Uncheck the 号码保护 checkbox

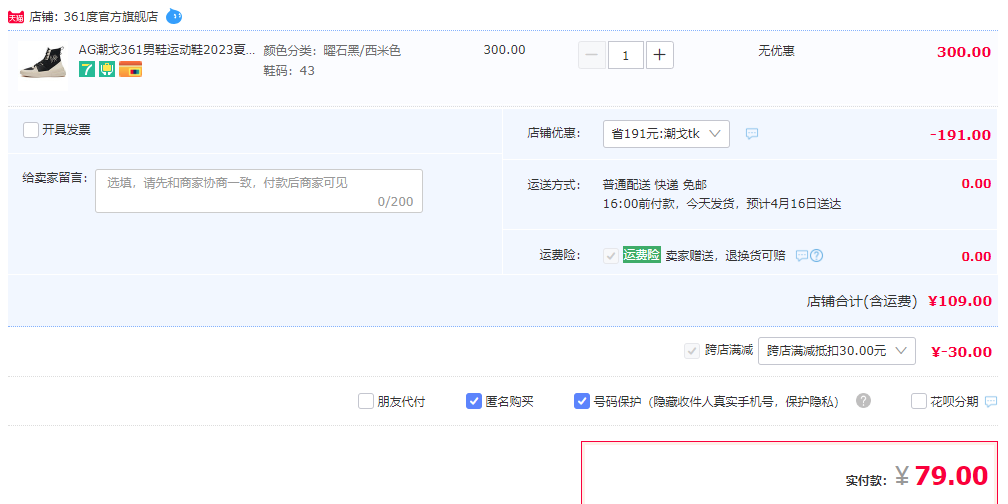point(582,402)
